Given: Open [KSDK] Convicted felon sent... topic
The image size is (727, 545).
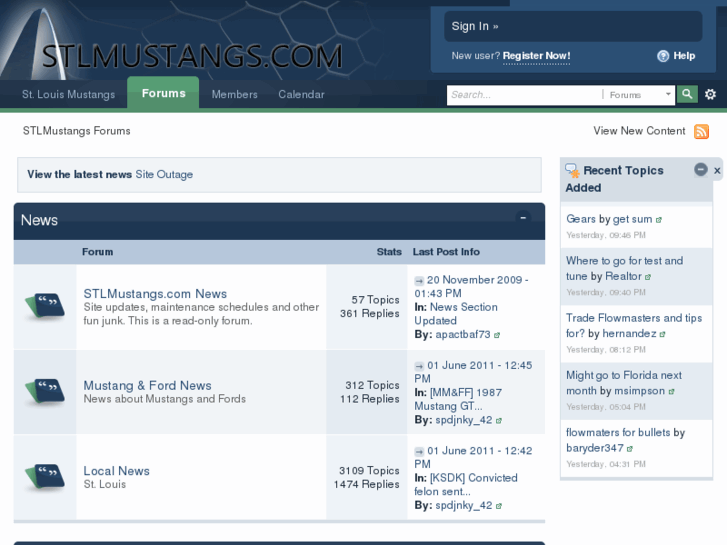Looking at the screenshot, I should point(466,485).
